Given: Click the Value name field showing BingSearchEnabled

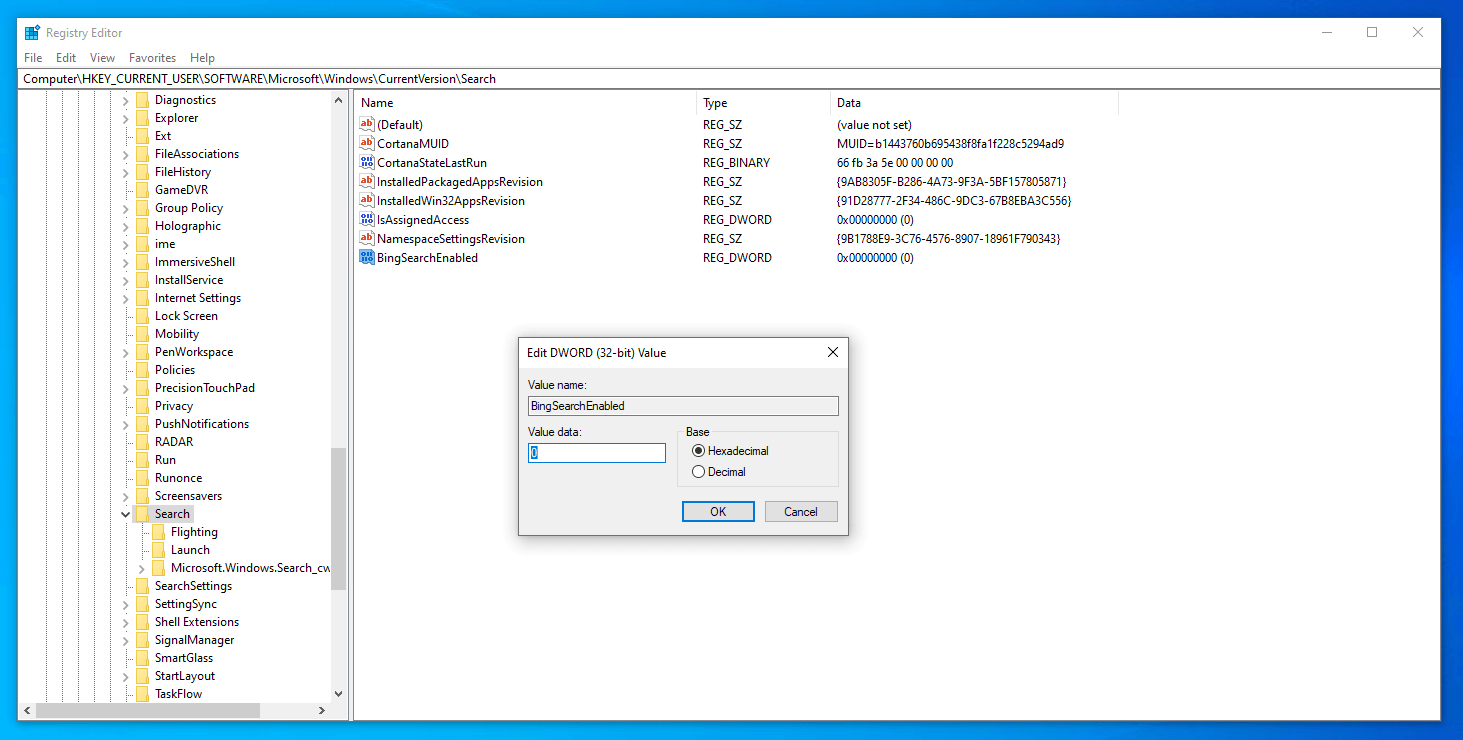Looking at the screenshot, I should click(683, 406).
